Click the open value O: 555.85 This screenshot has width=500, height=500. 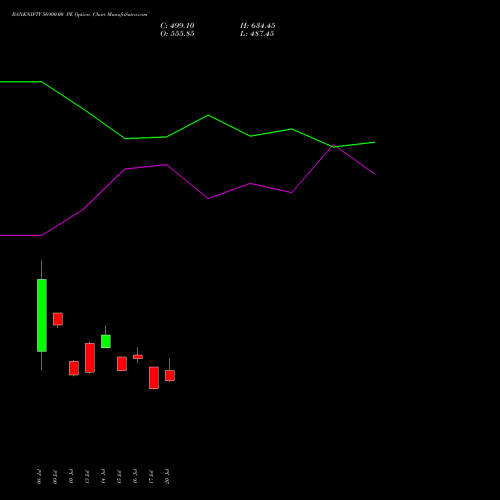point(177,34)
